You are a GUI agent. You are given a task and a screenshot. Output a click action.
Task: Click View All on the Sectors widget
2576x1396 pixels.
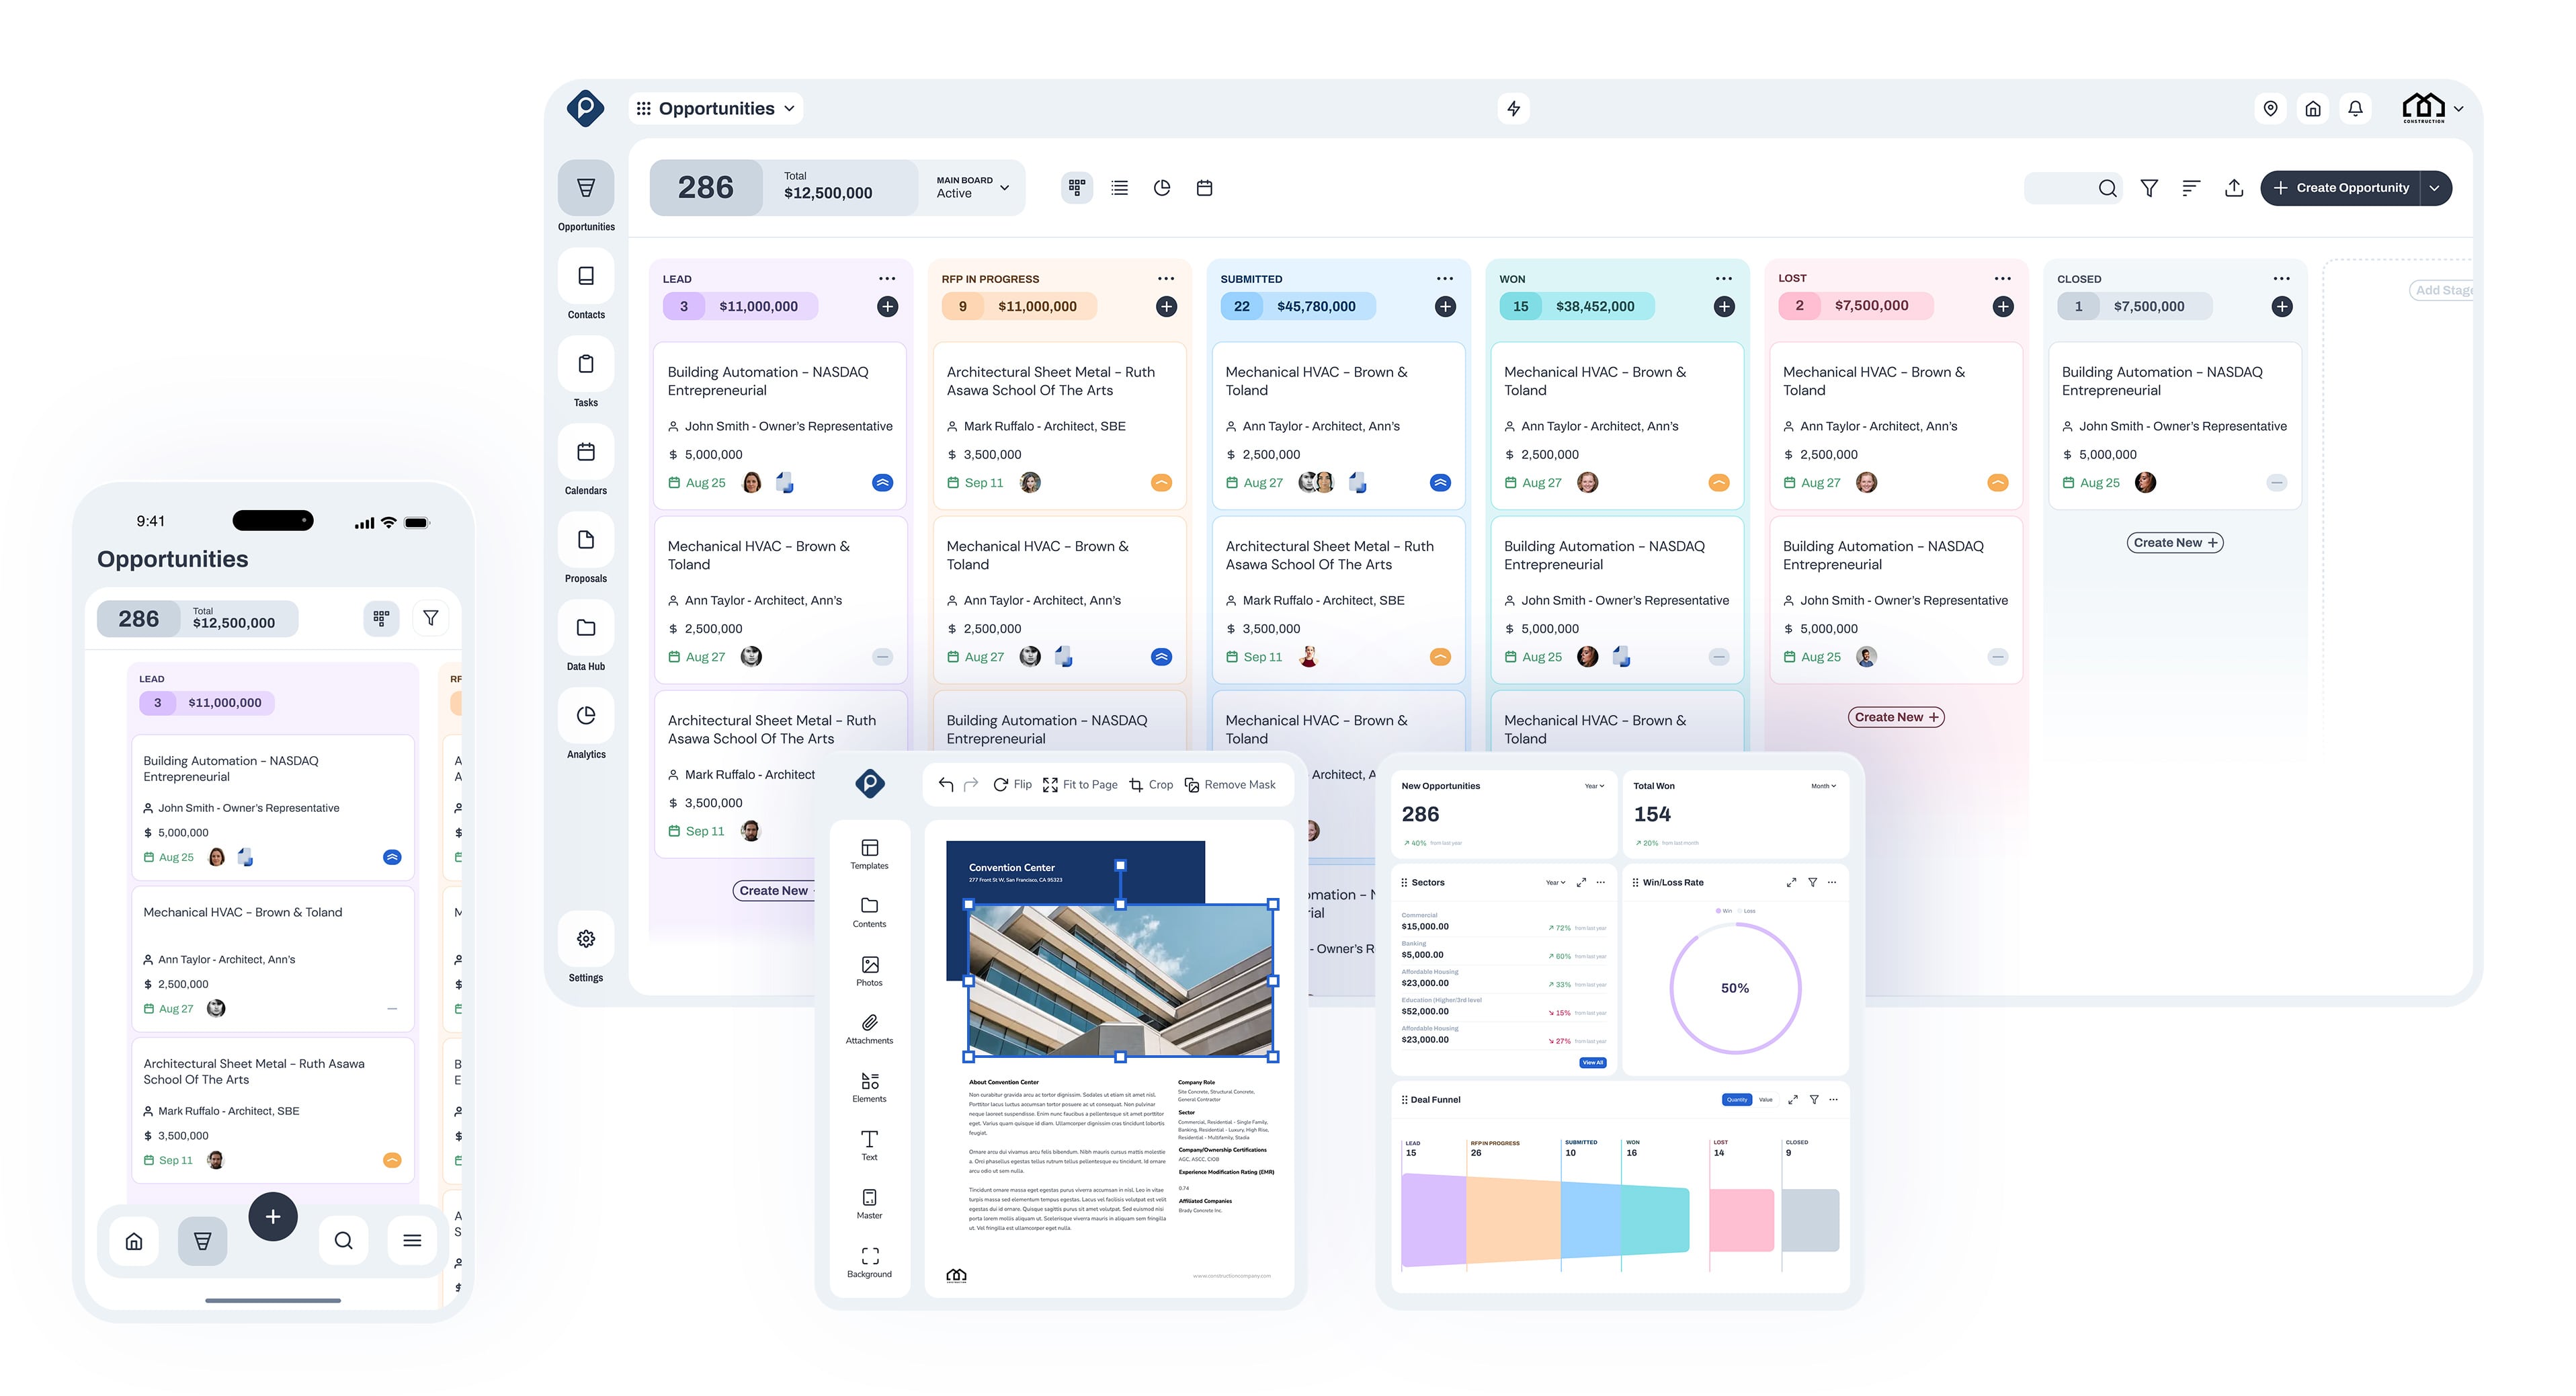[1592, 1063]
